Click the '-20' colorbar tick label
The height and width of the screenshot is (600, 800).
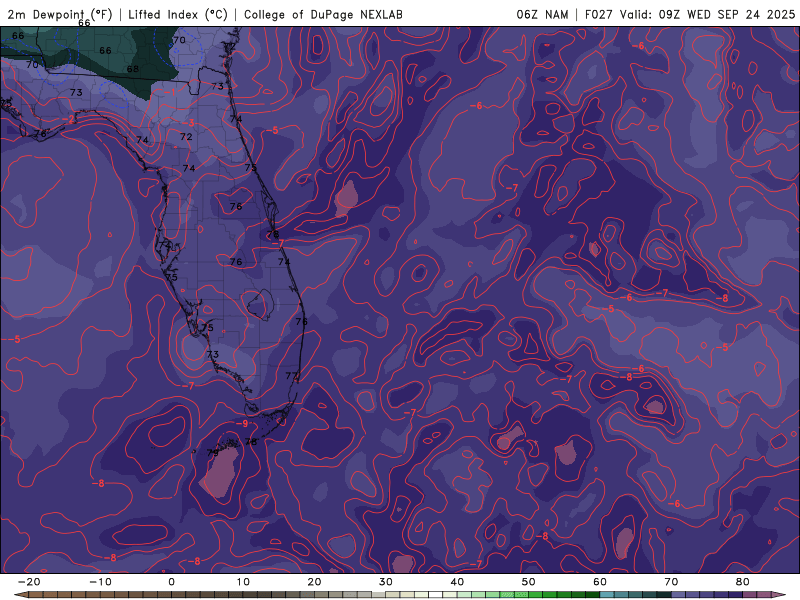[x=29, y=582]
